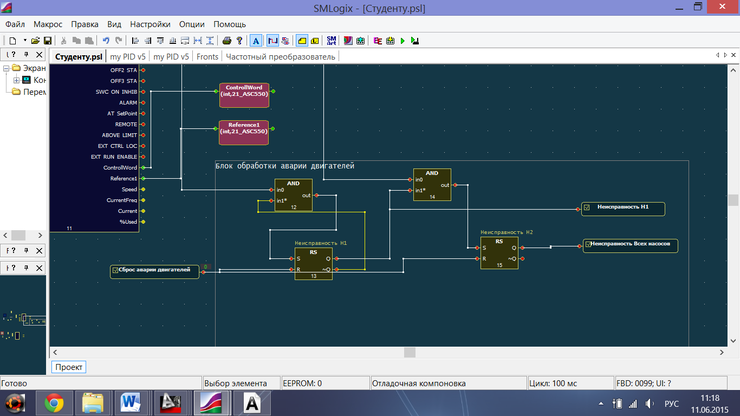The image size is (740, 416).
Task: Click the green Run arrow icon
Action: [402, 41]
